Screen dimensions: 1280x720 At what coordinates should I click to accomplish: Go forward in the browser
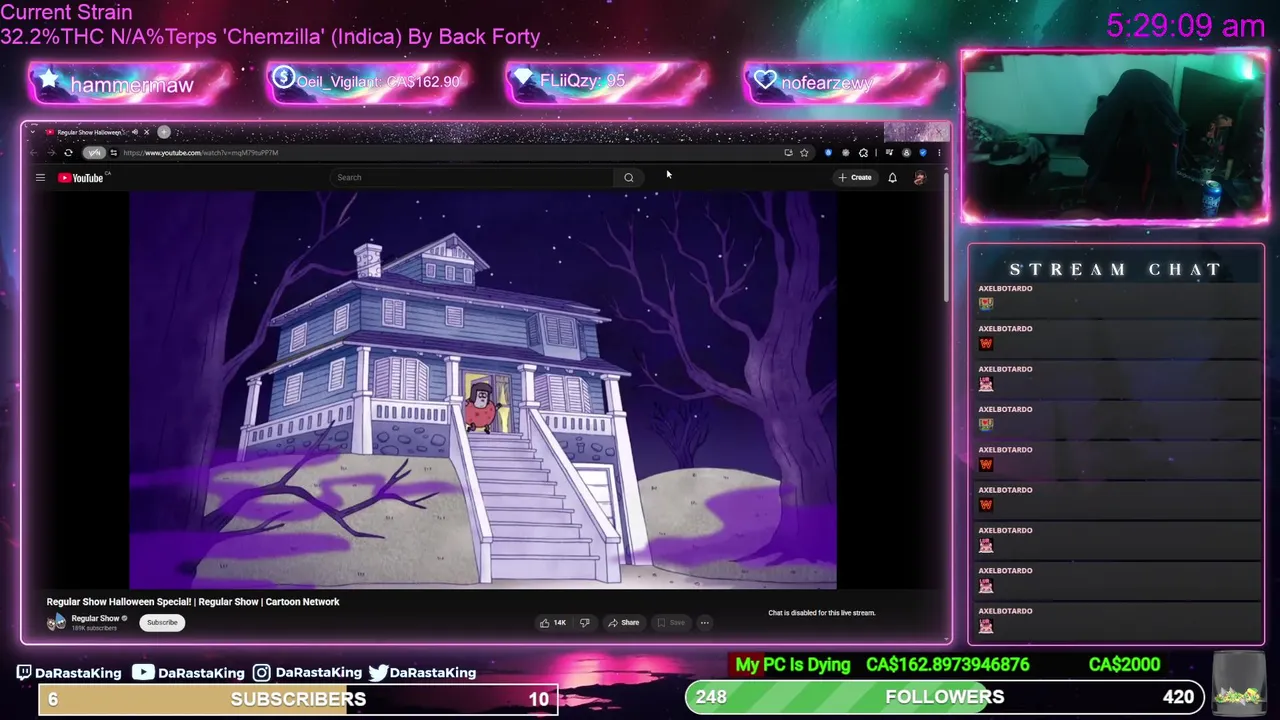[x=52, y=153]
